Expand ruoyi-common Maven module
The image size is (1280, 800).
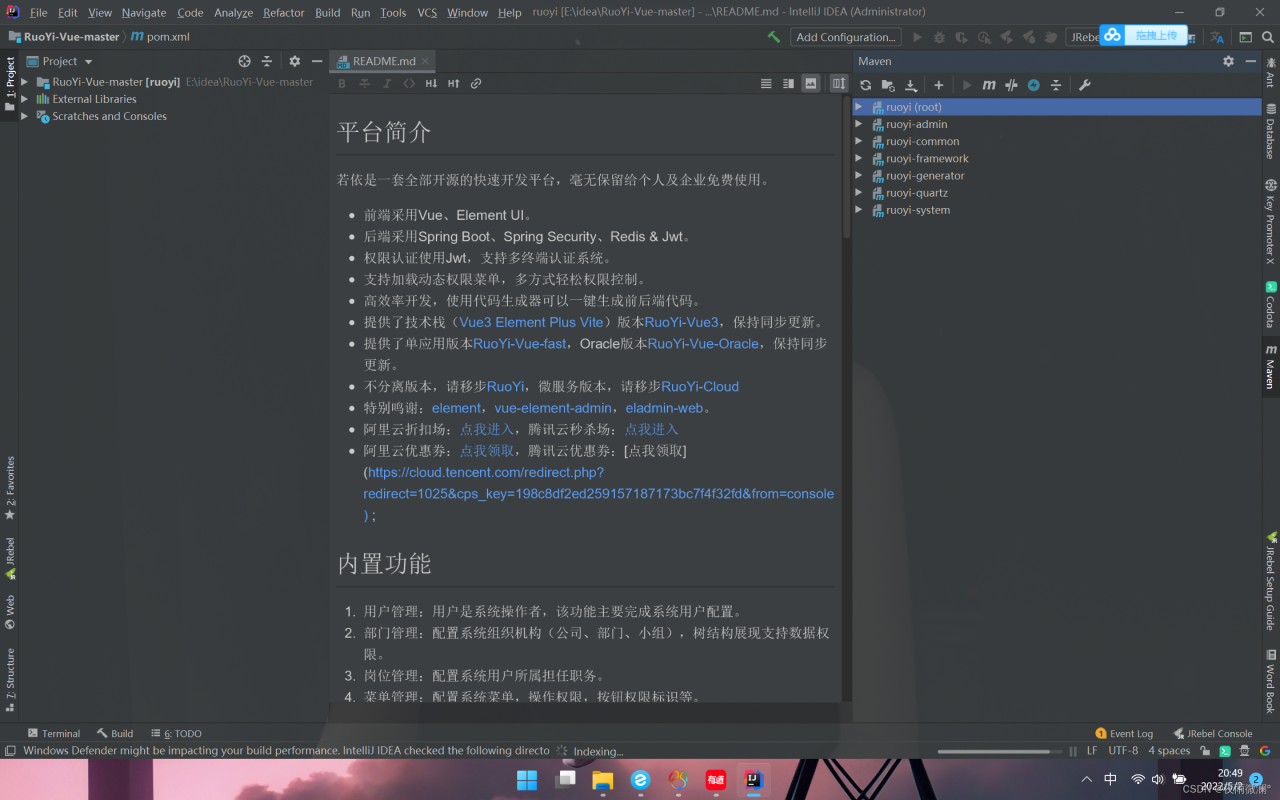(x=859, y=141)
